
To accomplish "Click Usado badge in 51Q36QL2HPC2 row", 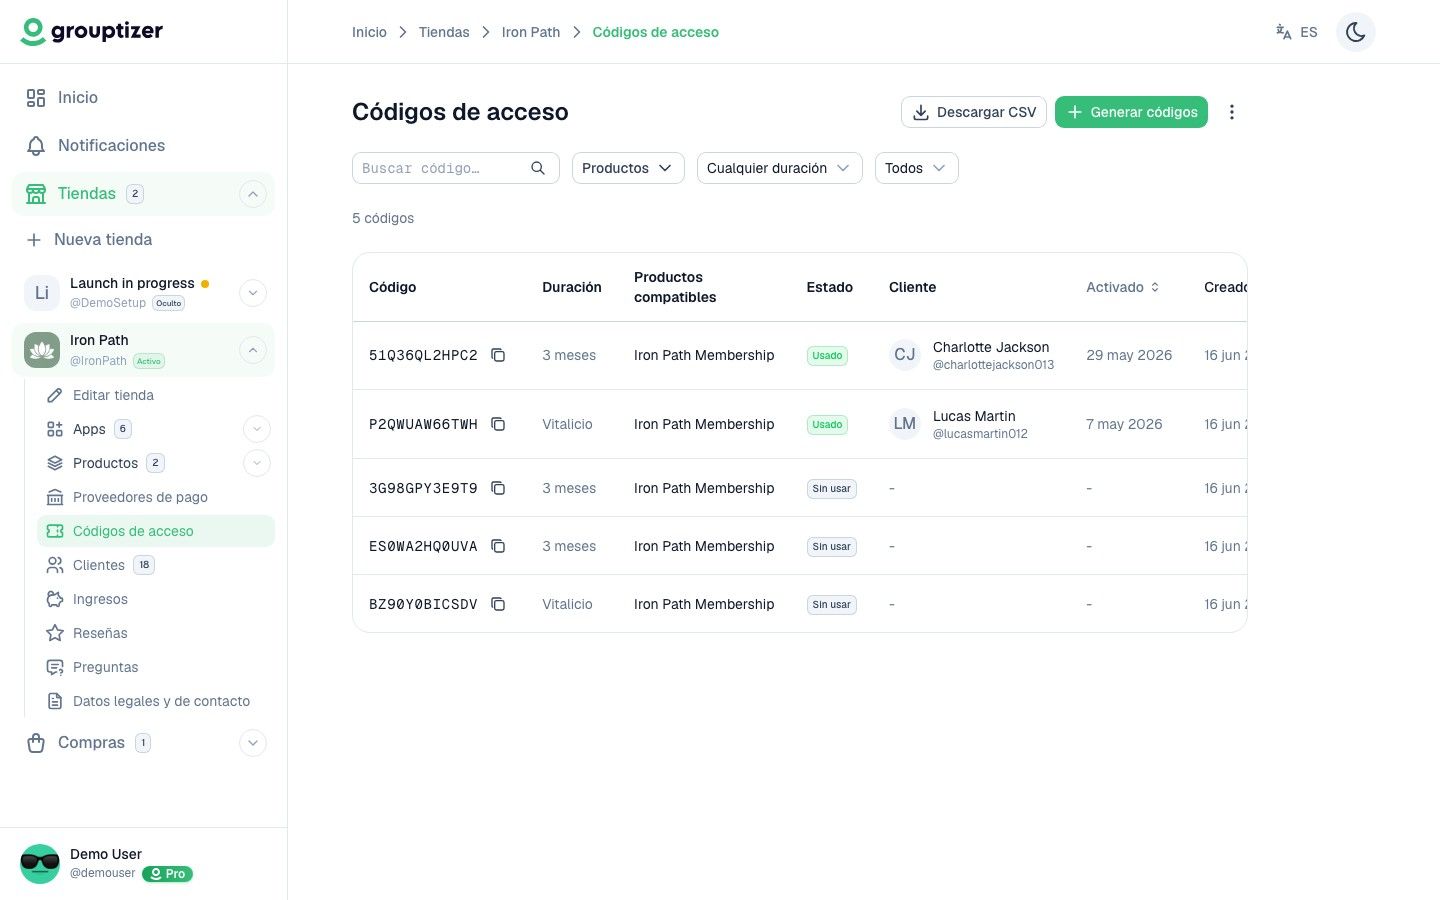I will (x=827, y=355).
